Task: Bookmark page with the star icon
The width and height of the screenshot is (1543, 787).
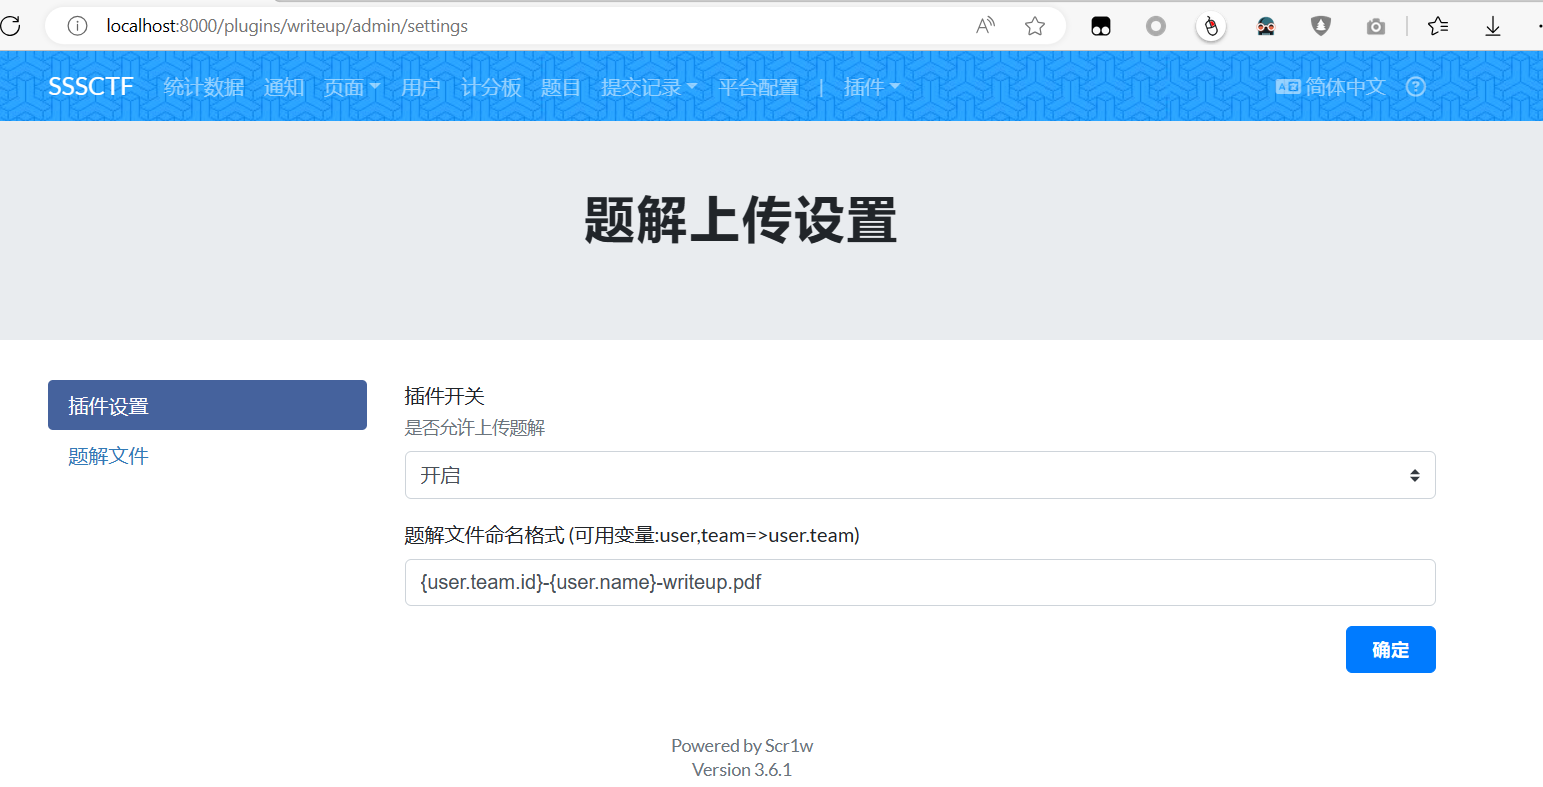Action: point(1035,26)
